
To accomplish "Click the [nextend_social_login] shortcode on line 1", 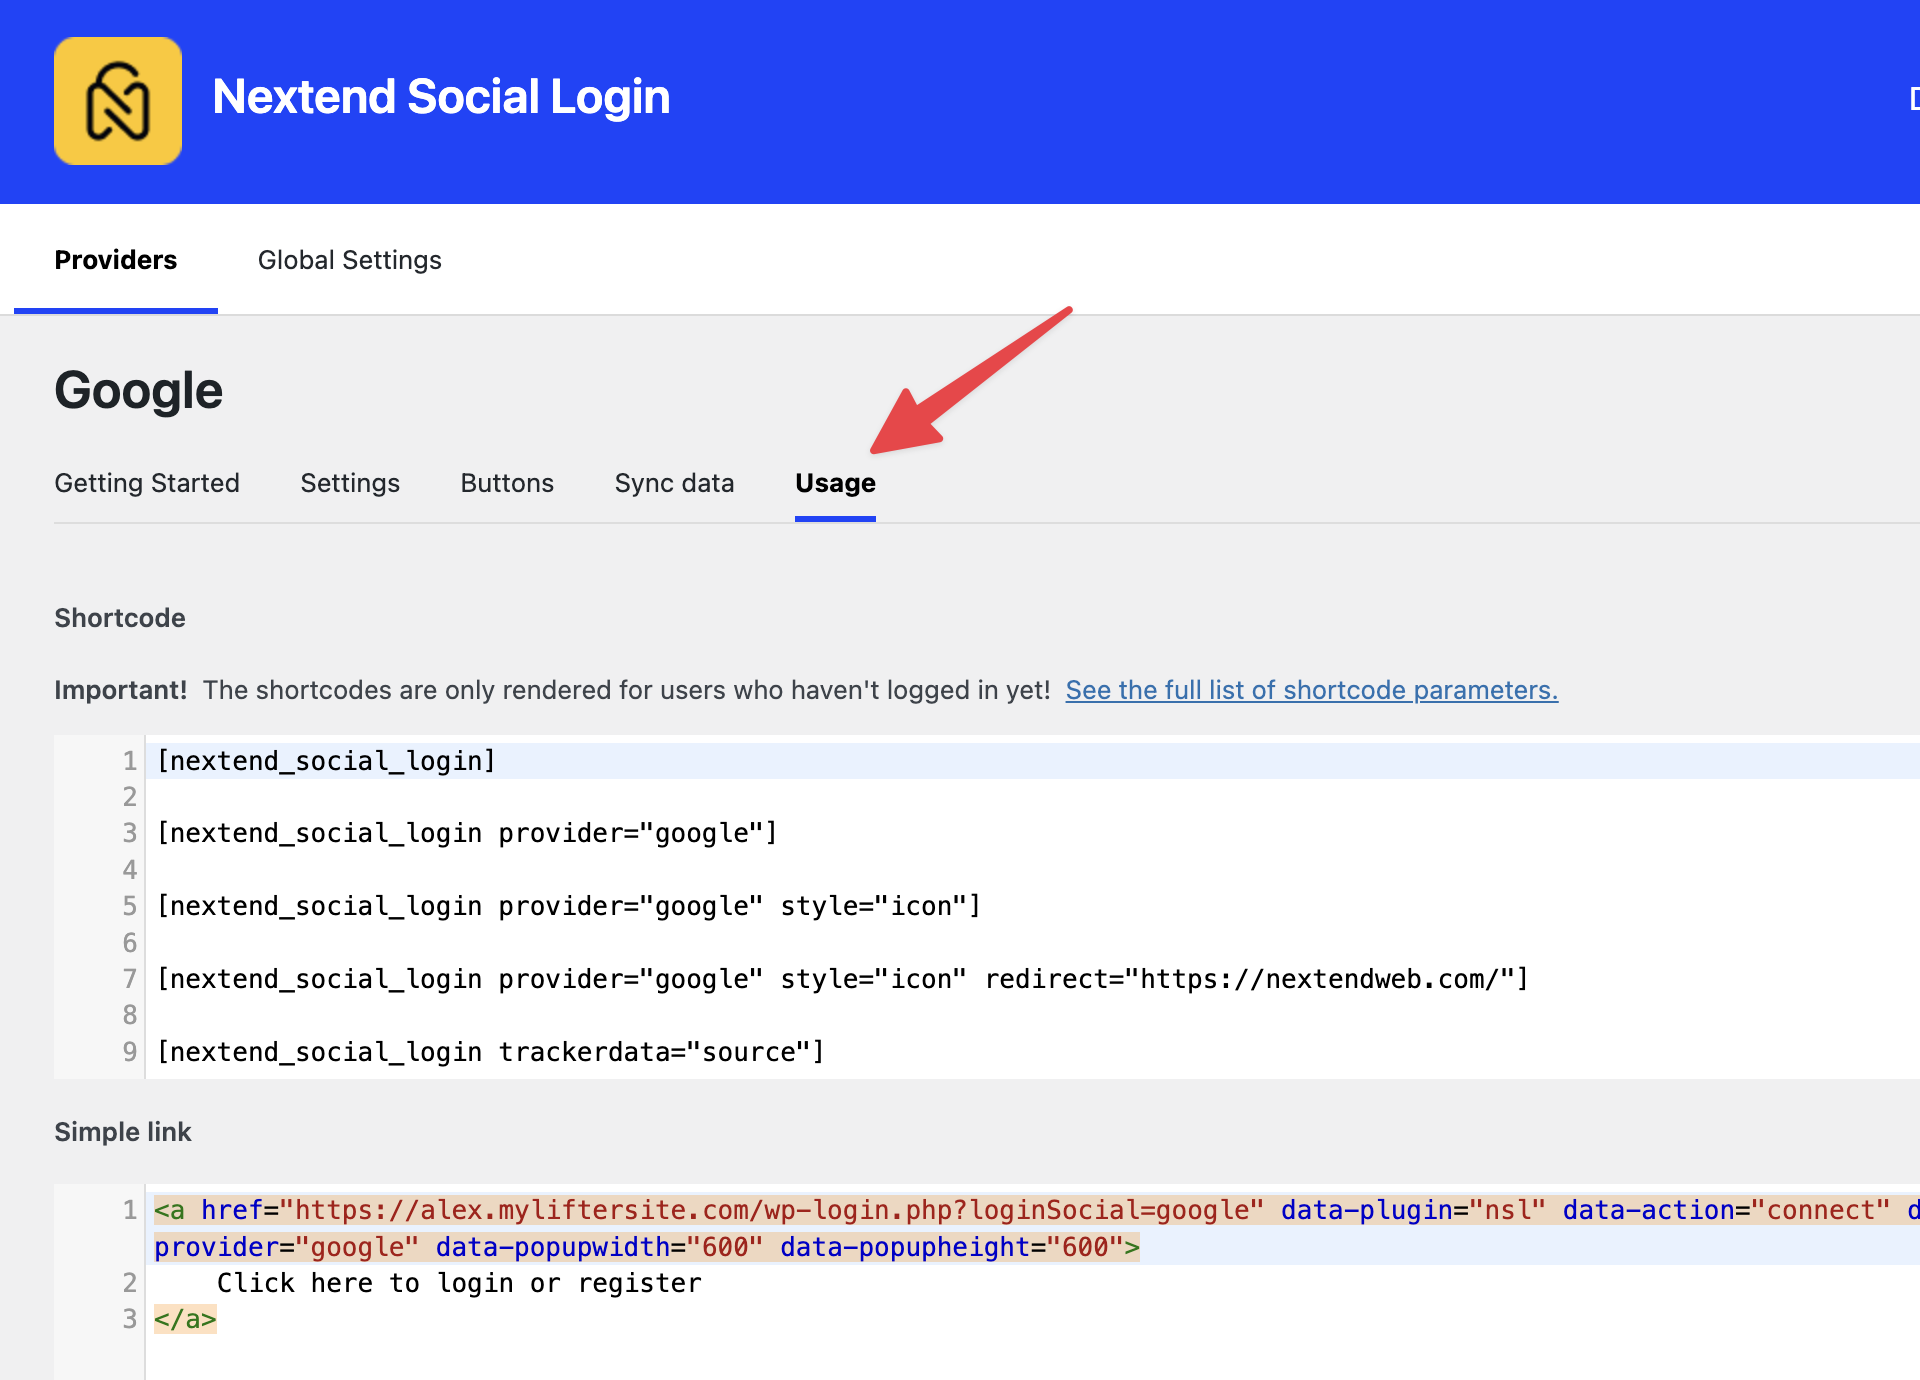I will (x=327, y=761).
